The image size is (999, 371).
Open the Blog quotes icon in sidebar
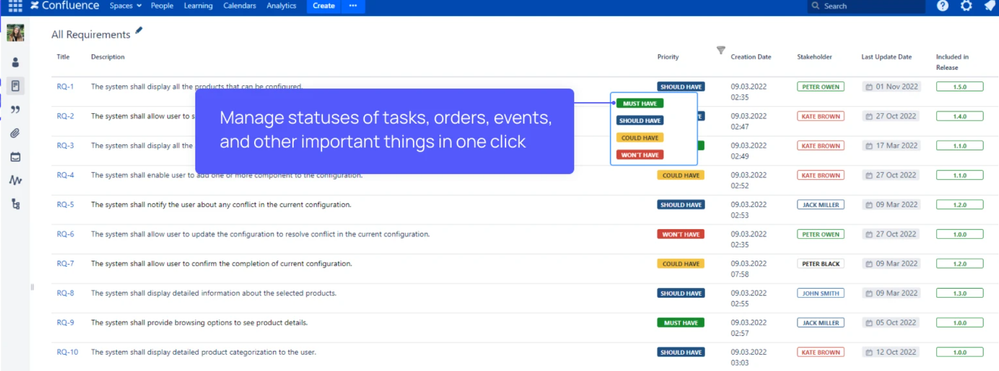(x=15, y=110)
